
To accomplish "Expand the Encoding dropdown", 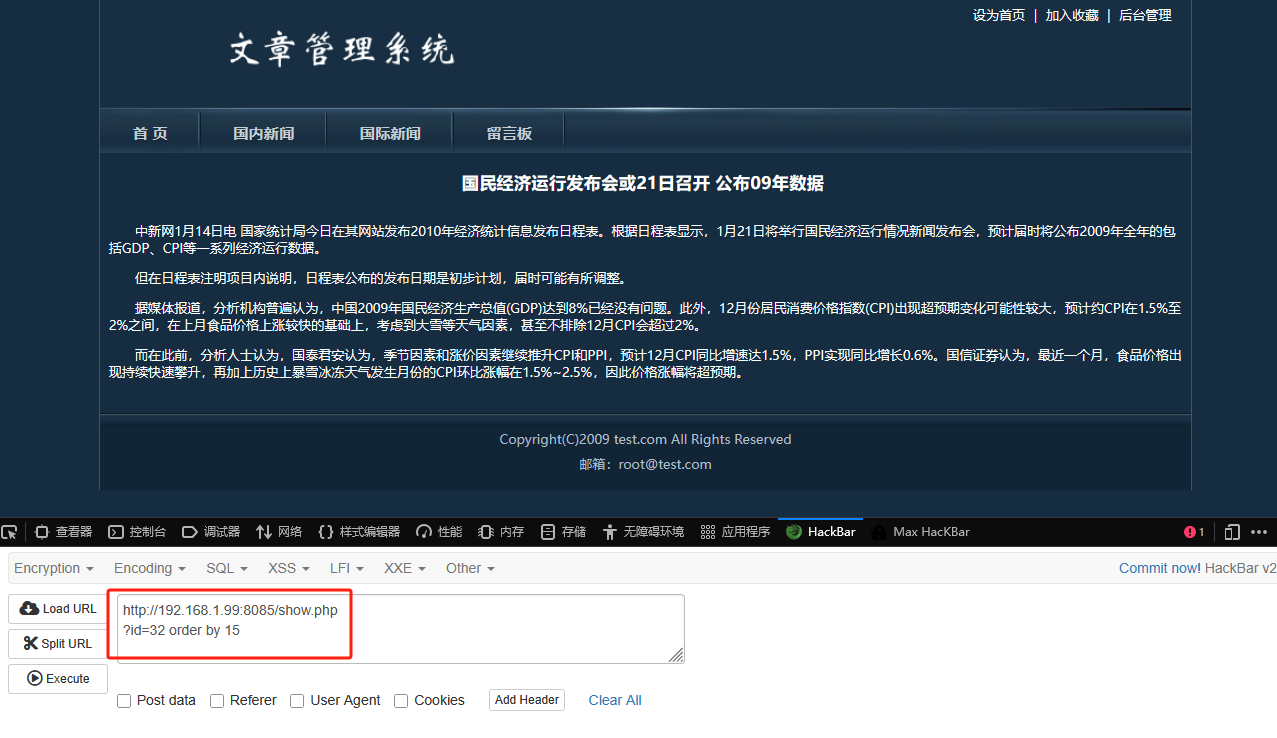I will click(x=150, y=568).
